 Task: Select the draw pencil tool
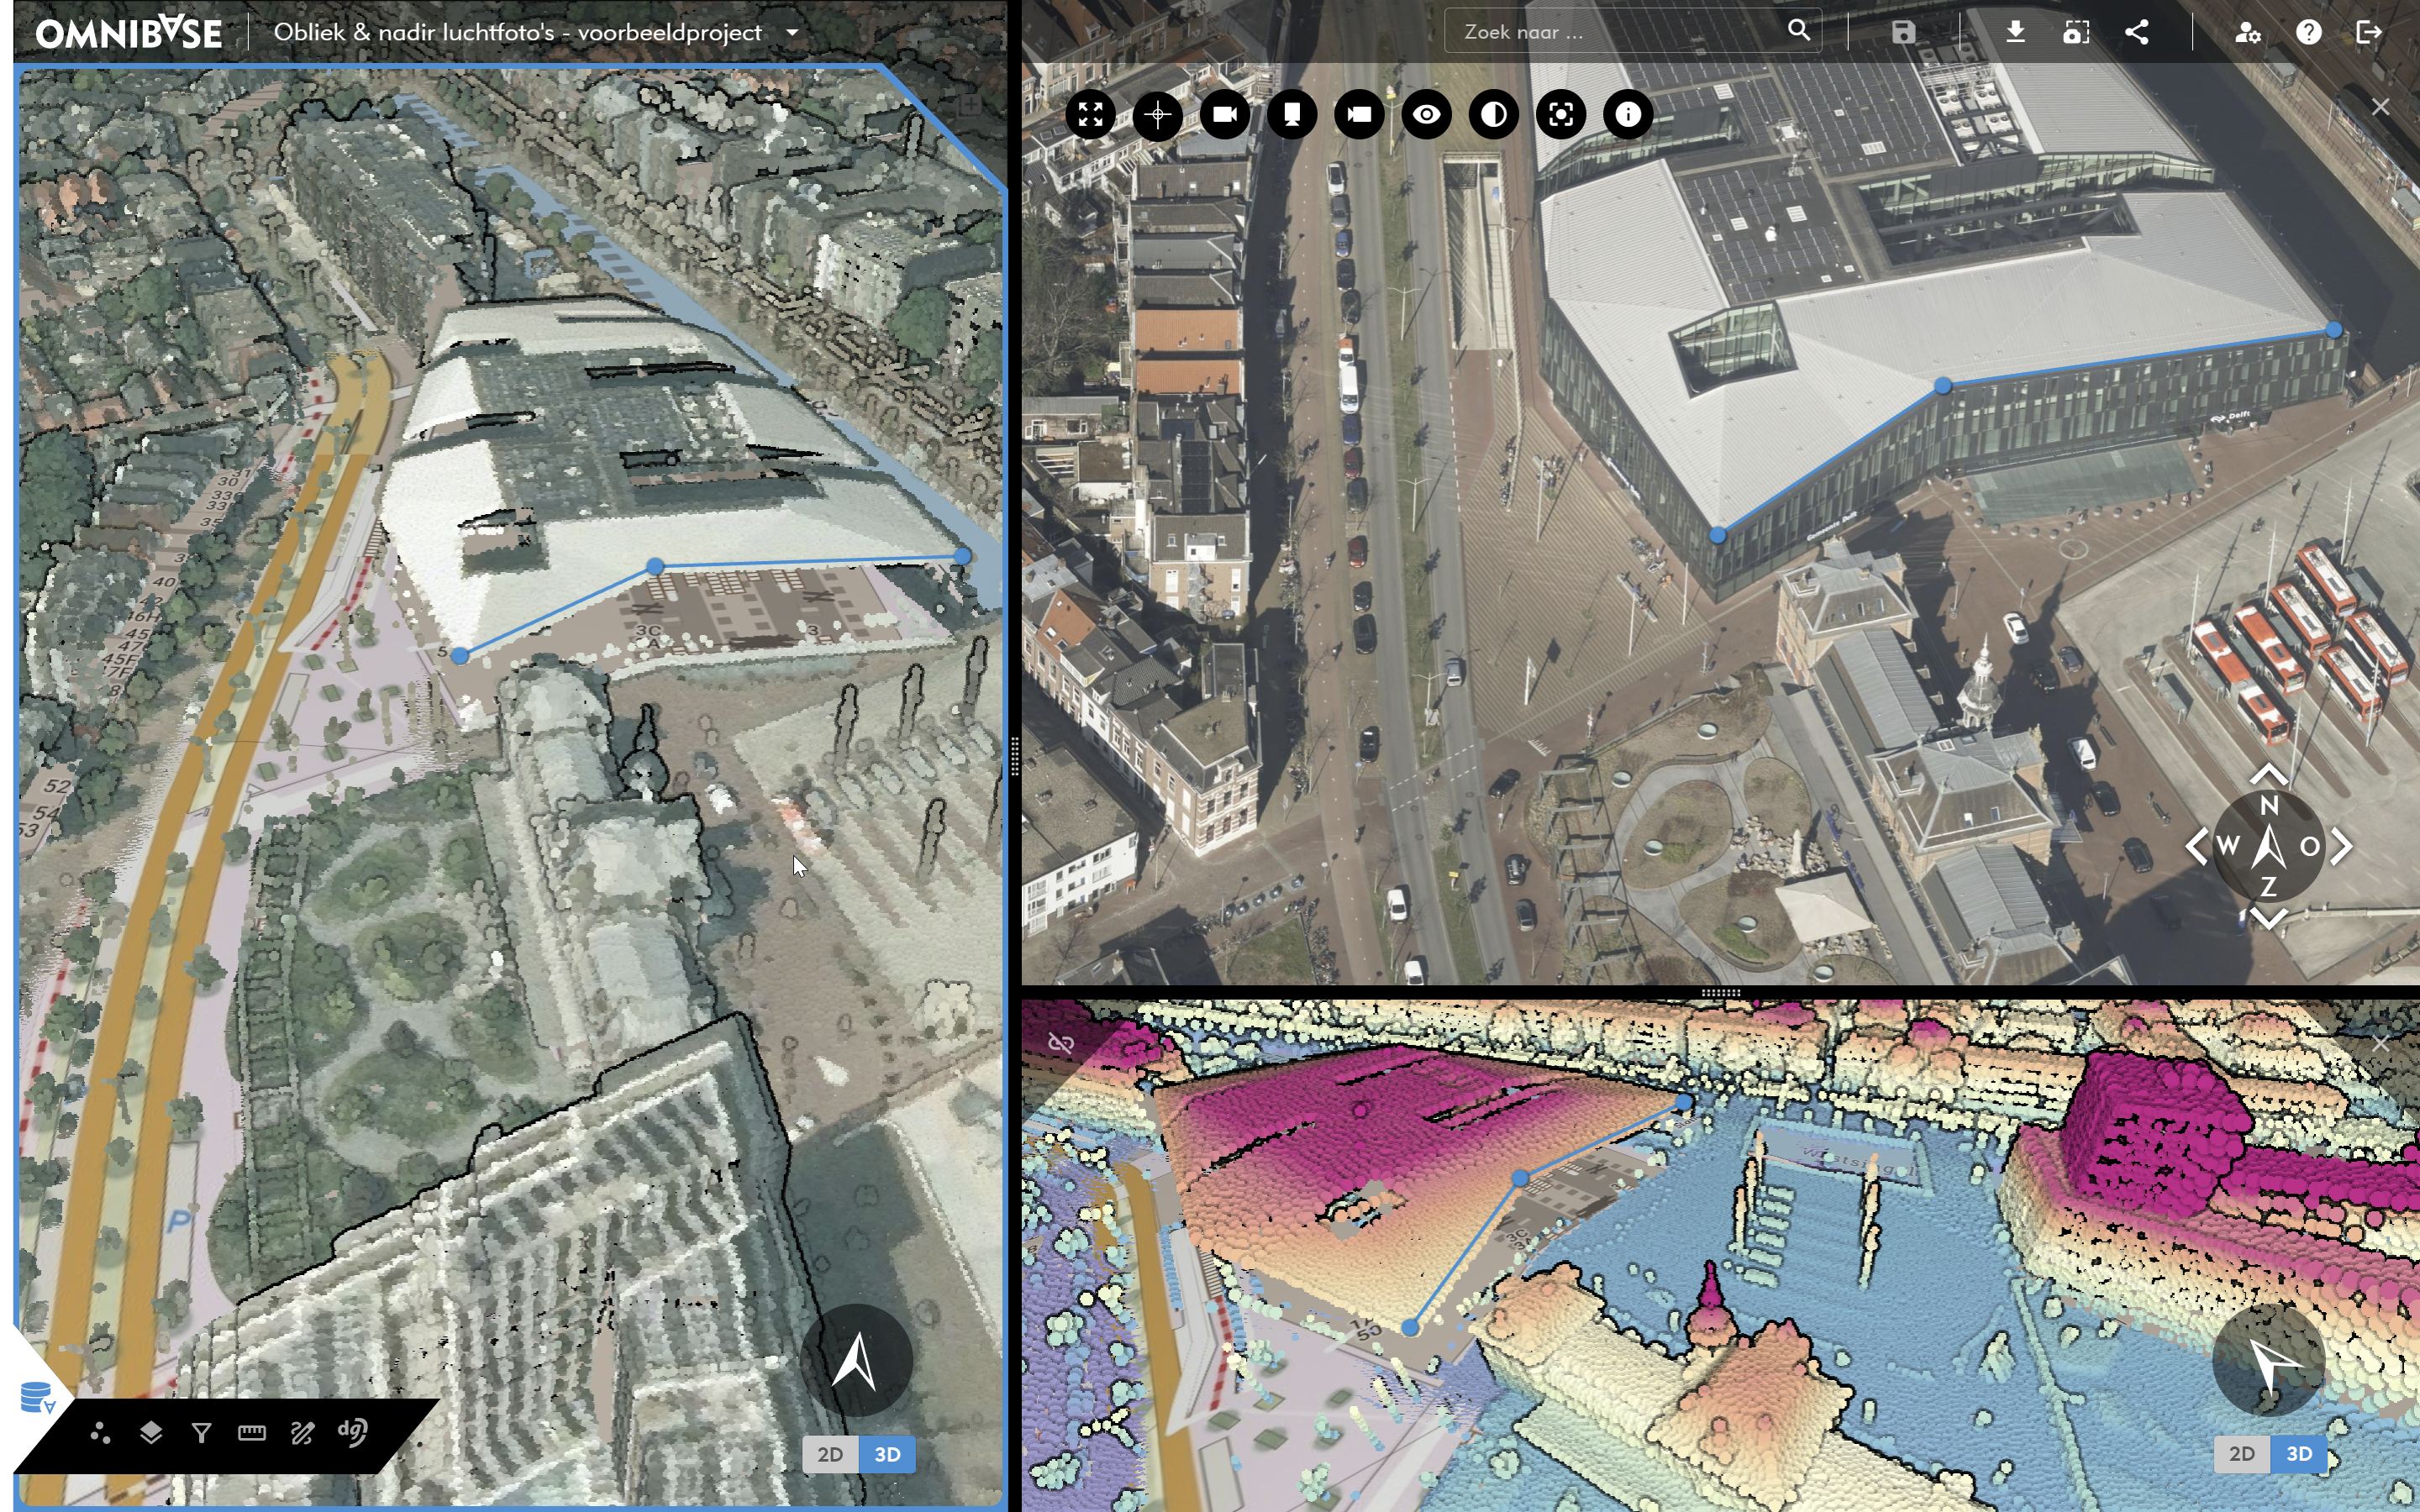click(302, 1433)
